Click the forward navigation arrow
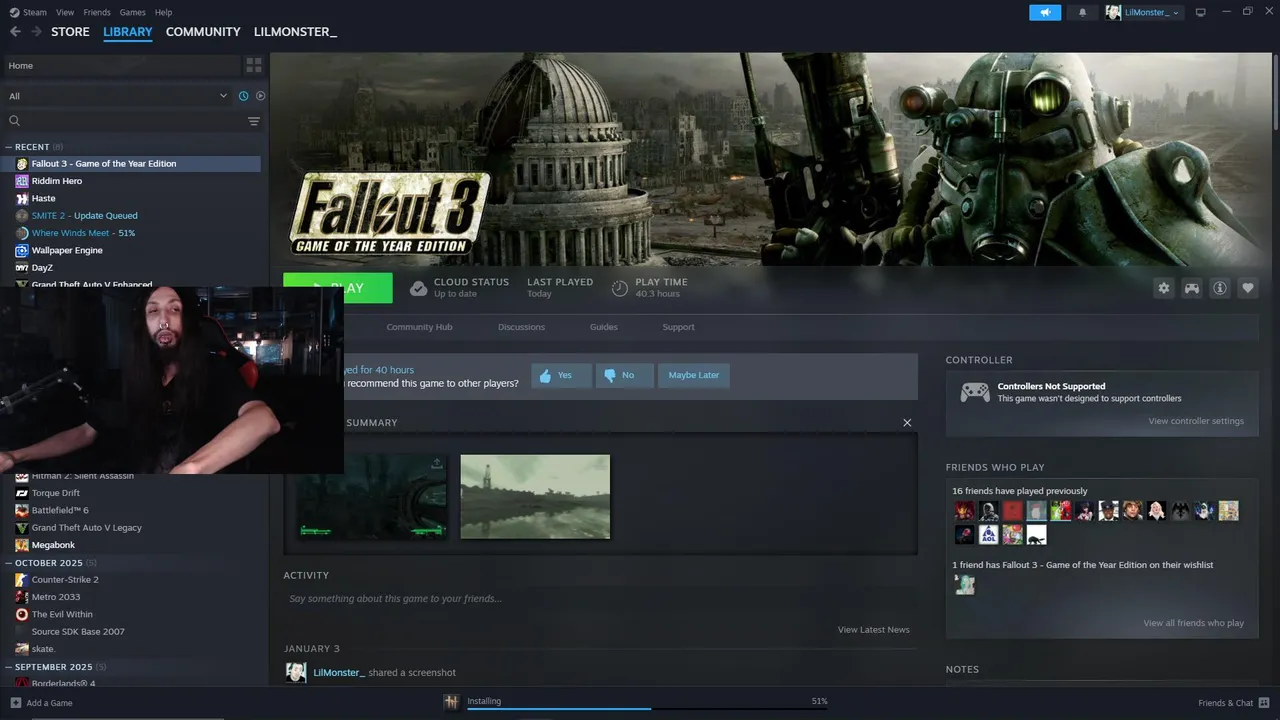 coord(36,32)
